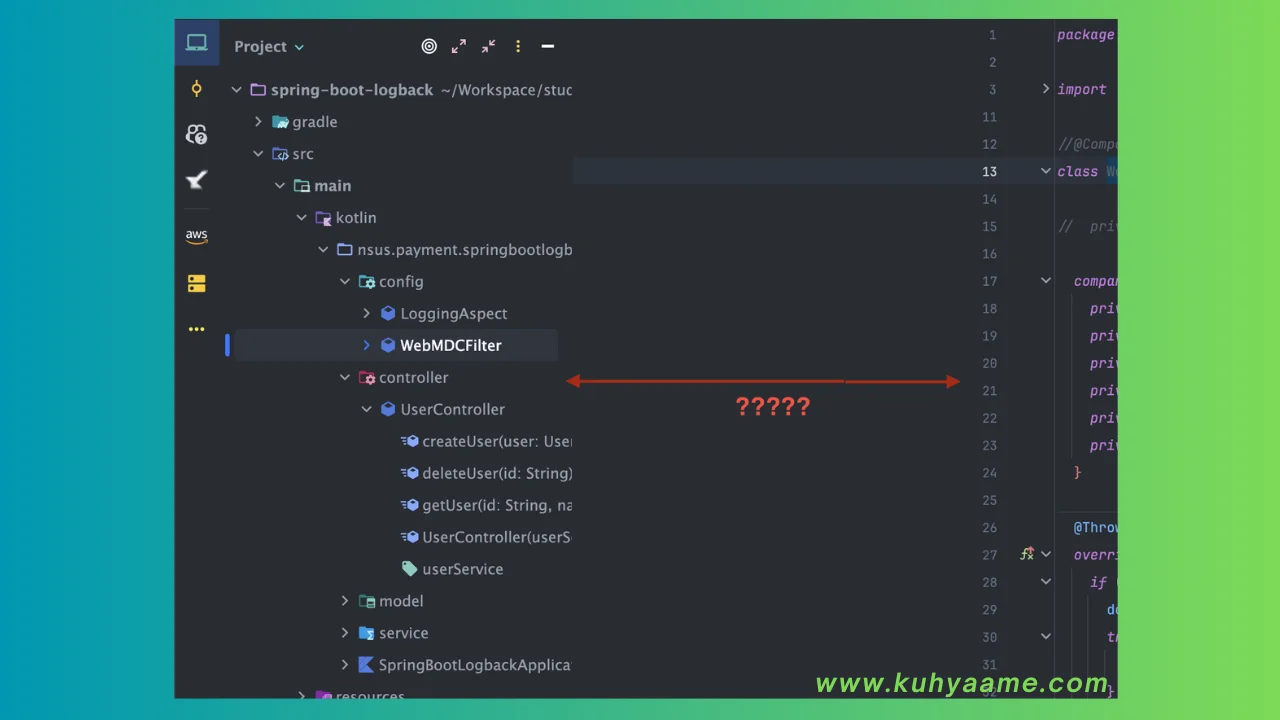Collapse the spring-boot-logback root folder
1280x720 pixels.
coord(237,90)
